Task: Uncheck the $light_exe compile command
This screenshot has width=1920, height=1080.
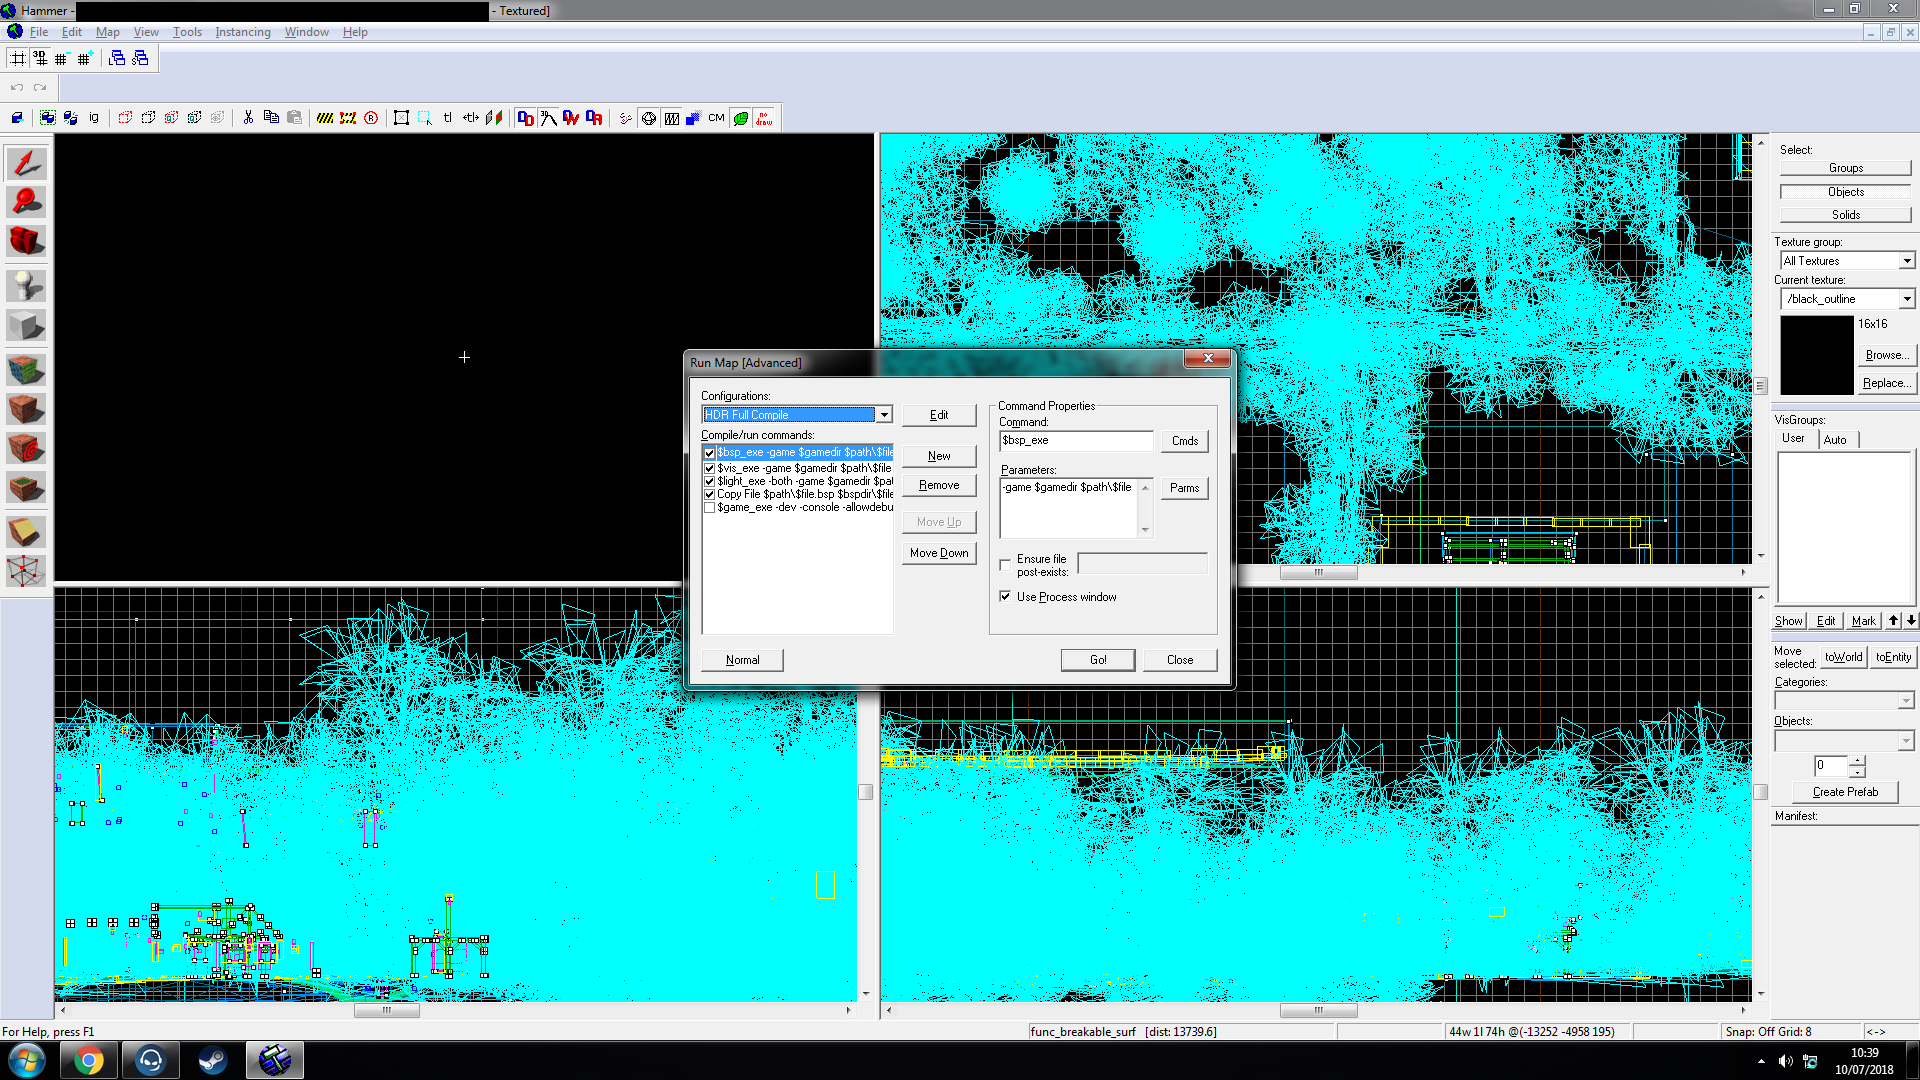Action: (710, 481)
